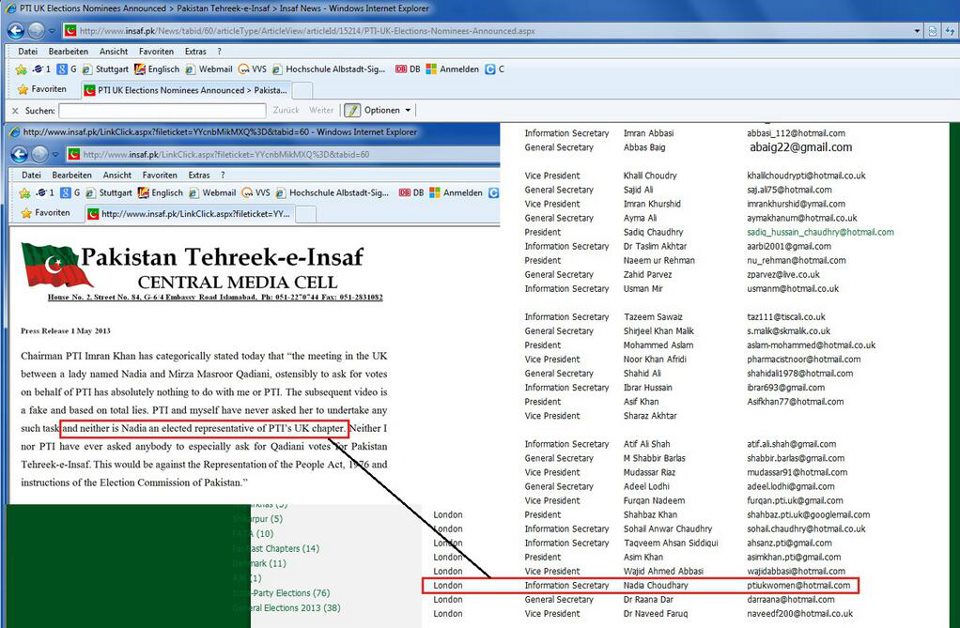Open Hochschule Albstadt-Sig... bookmark in top bar

(x=329, y=69)
